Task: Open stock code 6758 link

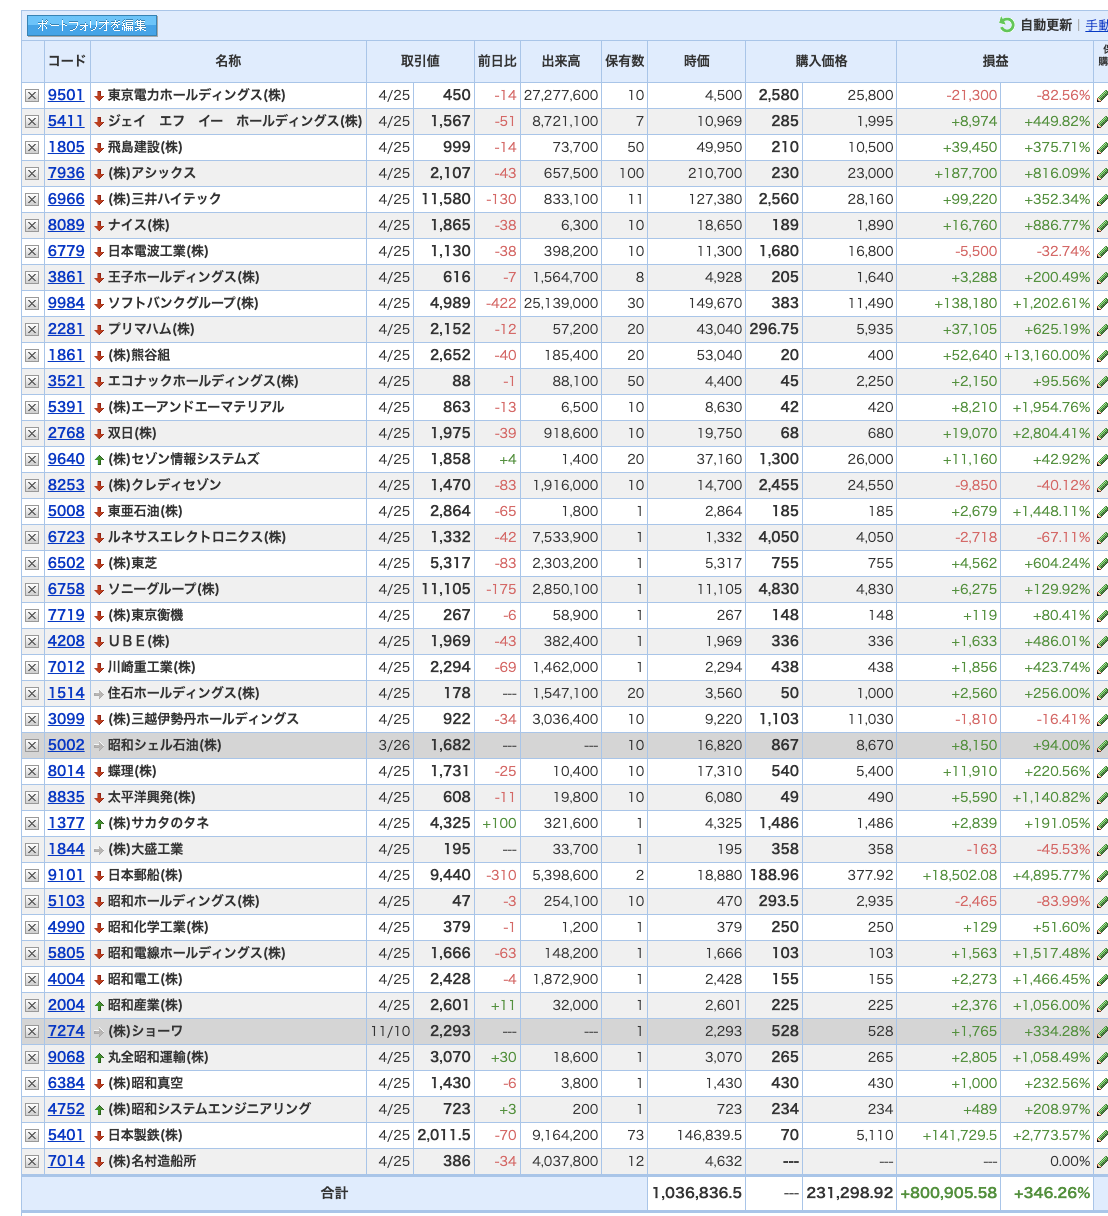Action: [66, 589]
